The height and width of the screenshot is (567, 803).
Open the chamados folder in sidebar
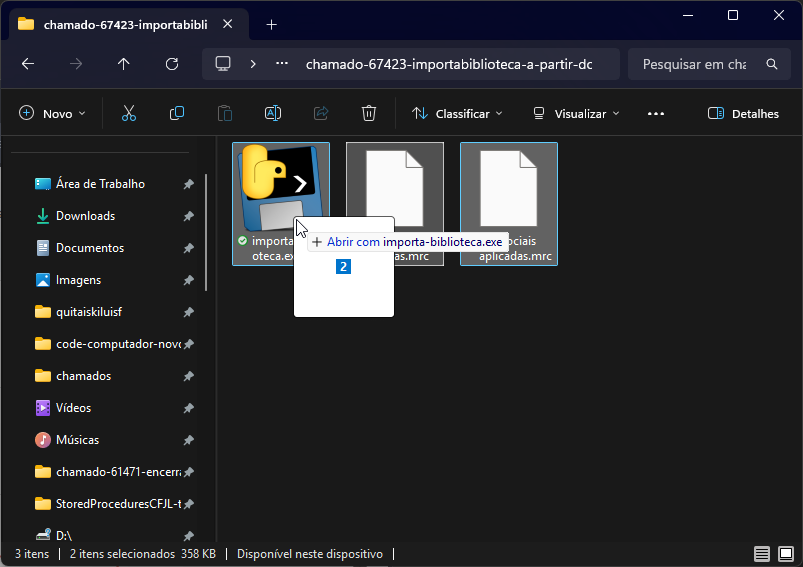pyautogui.click(x=83, y=376)
